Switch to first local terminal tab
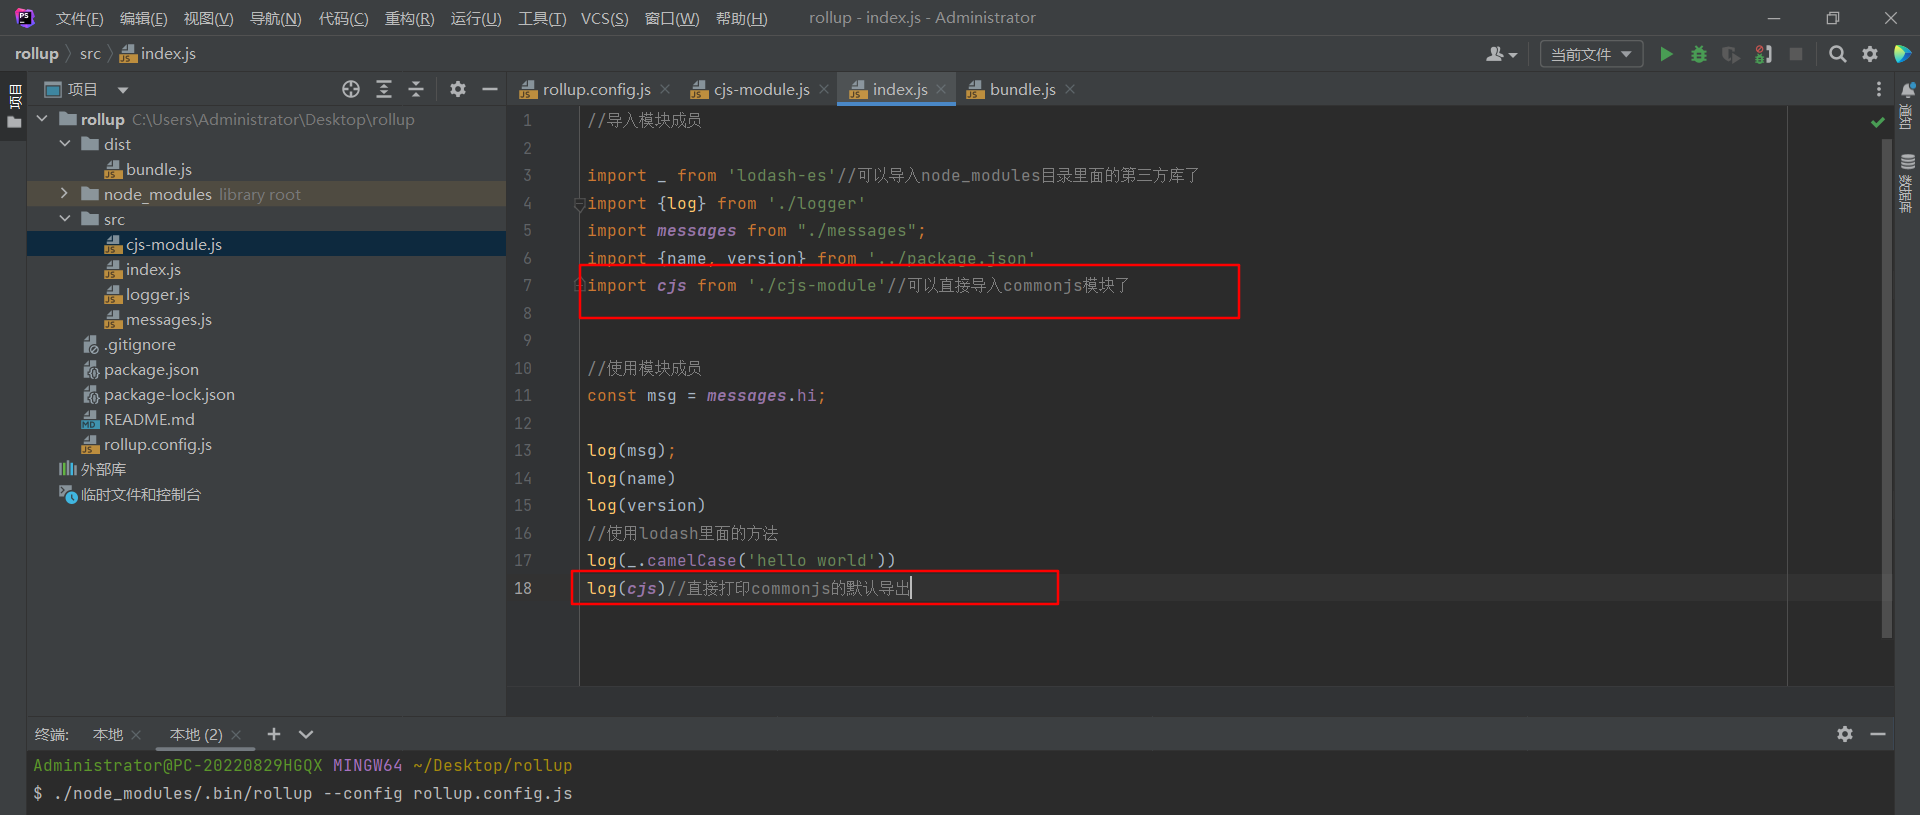 coord(108,734)
